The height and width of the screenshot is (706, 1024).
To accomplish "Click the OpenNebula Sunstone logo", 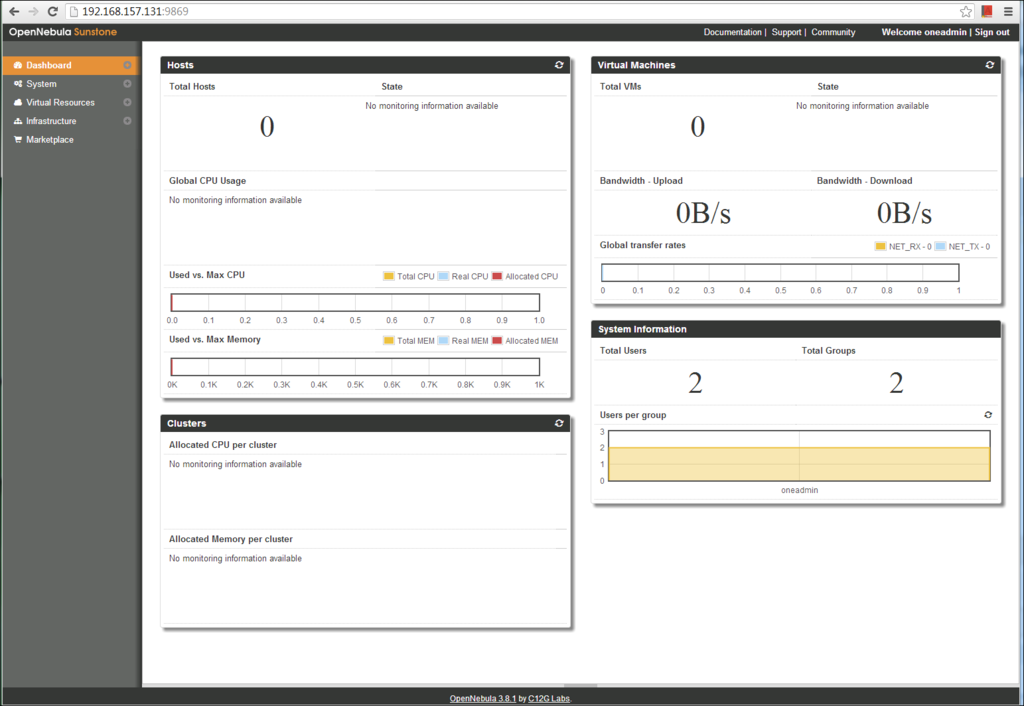I will 63,32.
